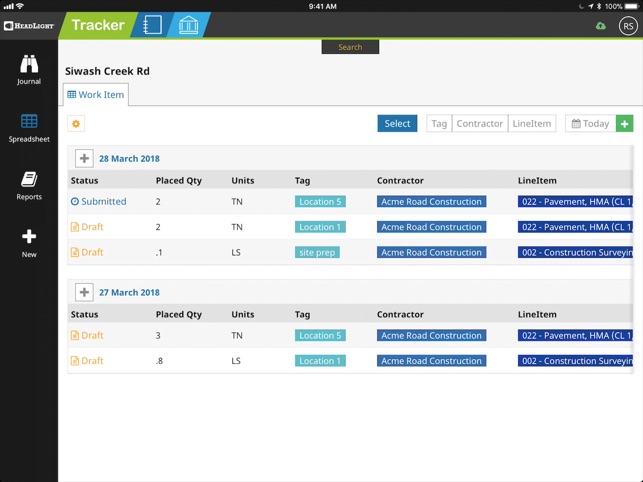The height and width of the screenshot is (482, 643).
Task: Toggle the LineItem filter
Action: click(532, 124)
